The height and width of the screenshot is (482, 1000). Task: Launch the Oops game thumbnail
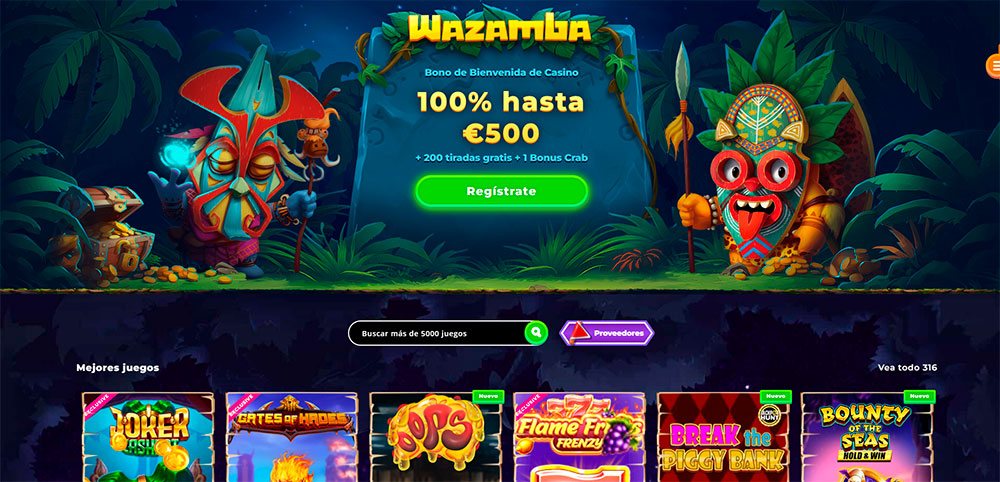(436, 437)
